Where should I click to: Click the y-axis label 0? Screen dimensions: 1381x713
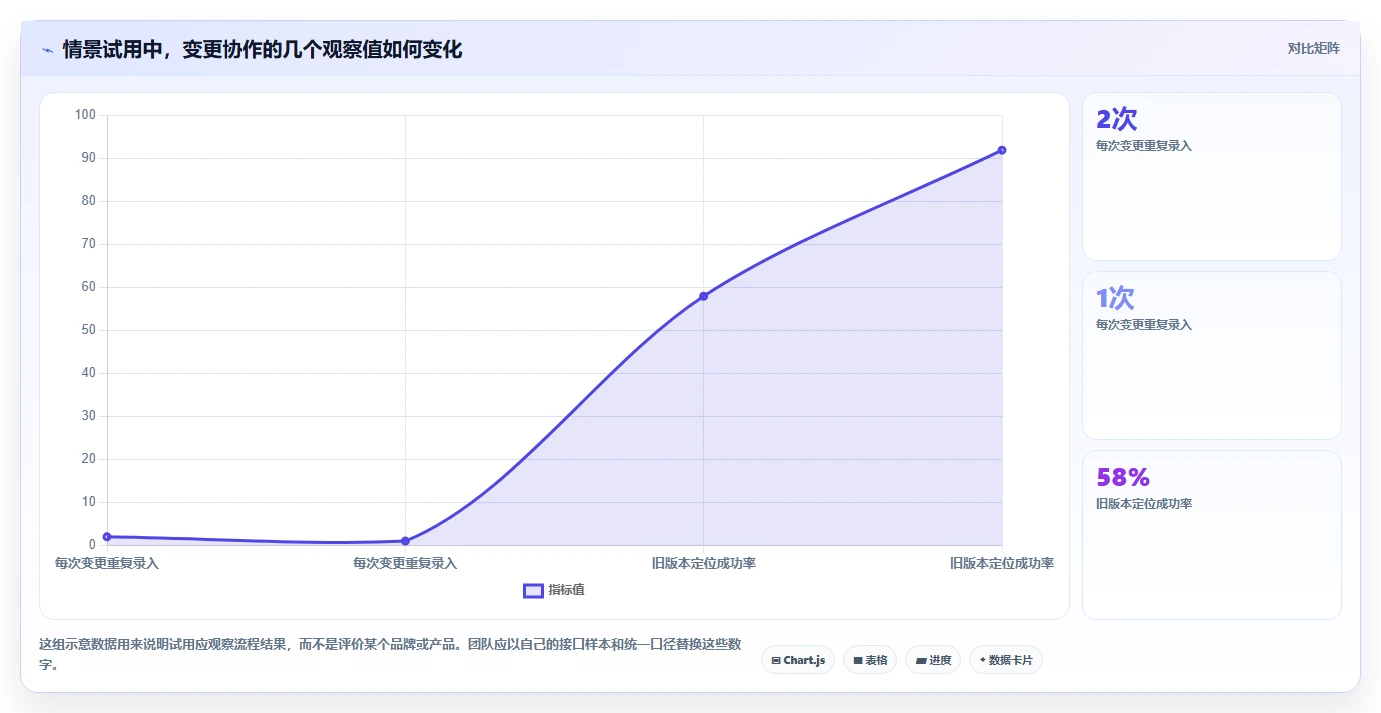(x=92, y=545)
